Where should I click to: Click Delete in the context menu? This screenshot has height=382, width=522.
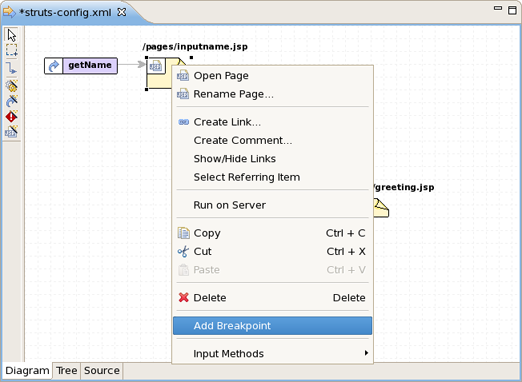[x=272, y=298]
